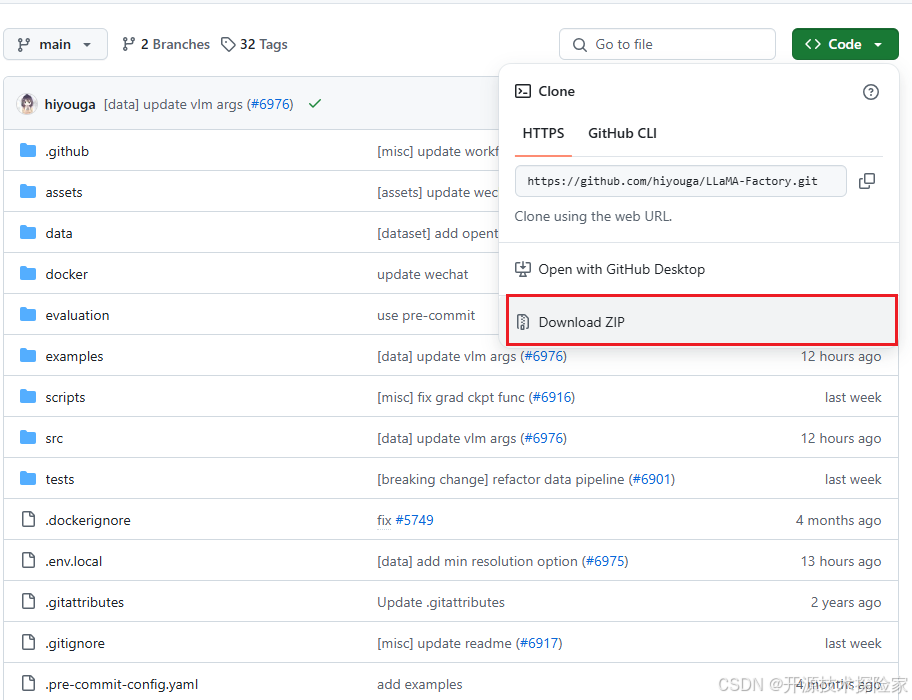Open the .github folder
This screenshot has width=912, height=700.
coord(67,151)
